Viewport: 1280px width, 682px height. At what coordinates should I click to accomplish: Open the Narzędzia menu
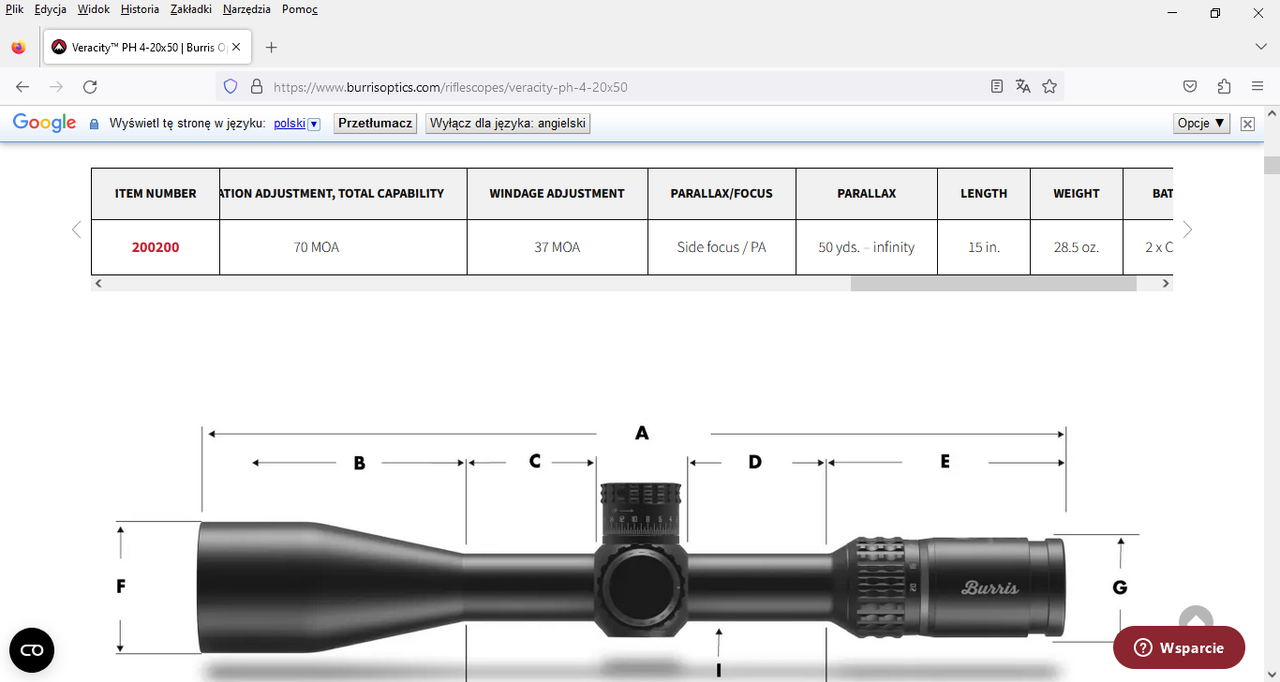click(x=246, y=9)
